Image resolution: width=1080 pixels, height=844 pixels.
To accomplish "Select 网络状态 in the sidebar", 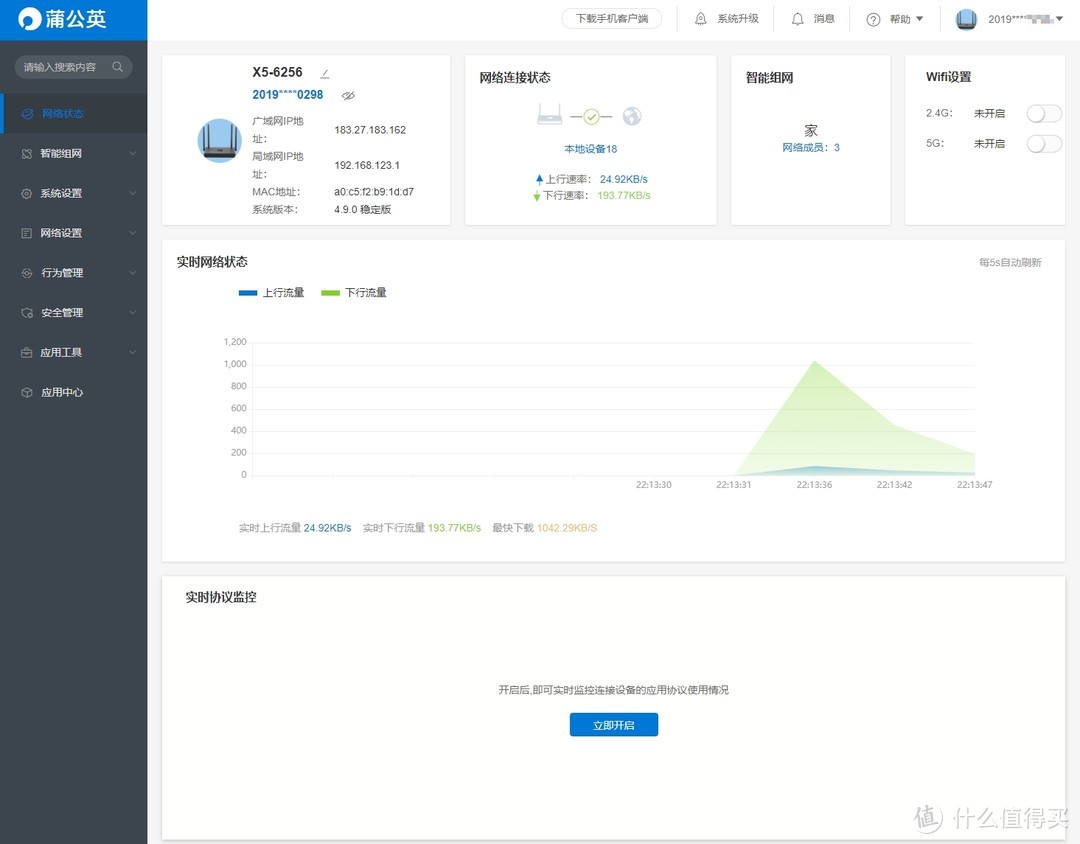I will click(x=62, y=114).
